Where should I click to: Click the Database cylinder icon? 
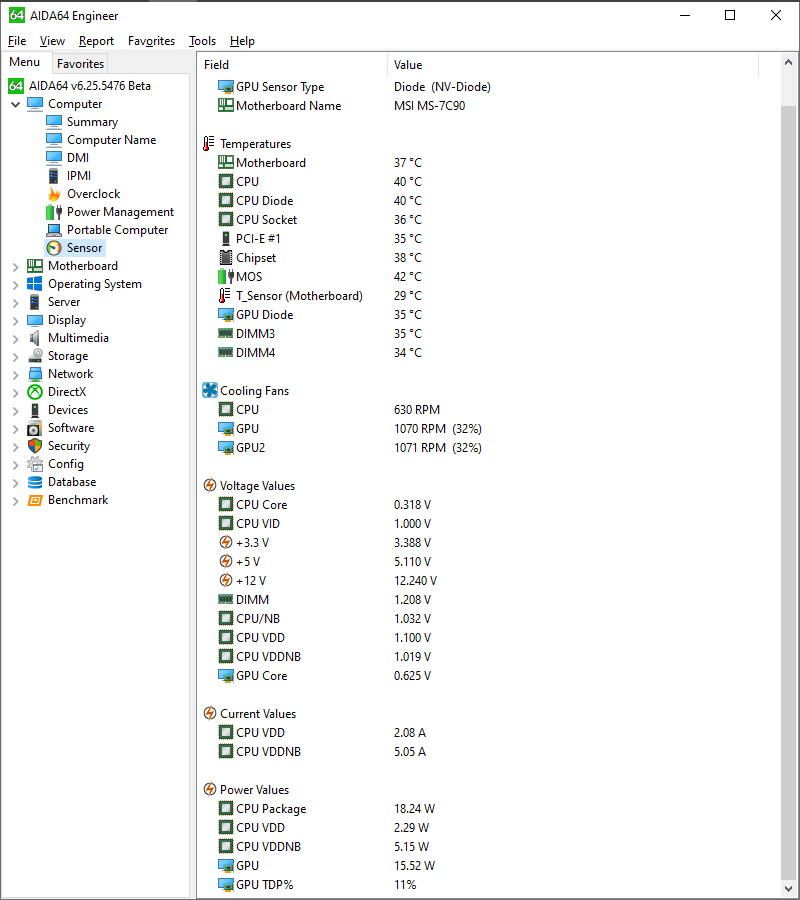[35, 482]
